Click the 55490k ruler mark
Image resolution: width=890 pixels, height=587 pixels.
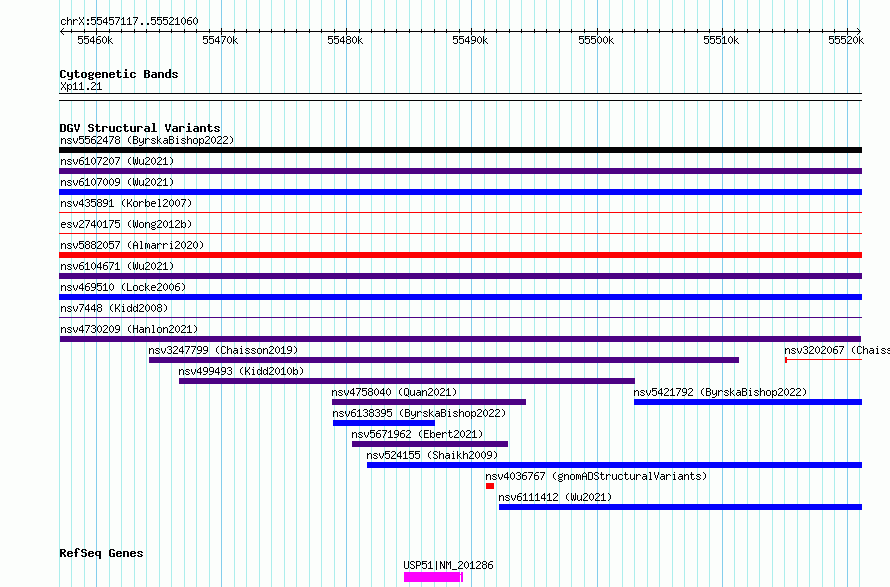tap(471, 40)
